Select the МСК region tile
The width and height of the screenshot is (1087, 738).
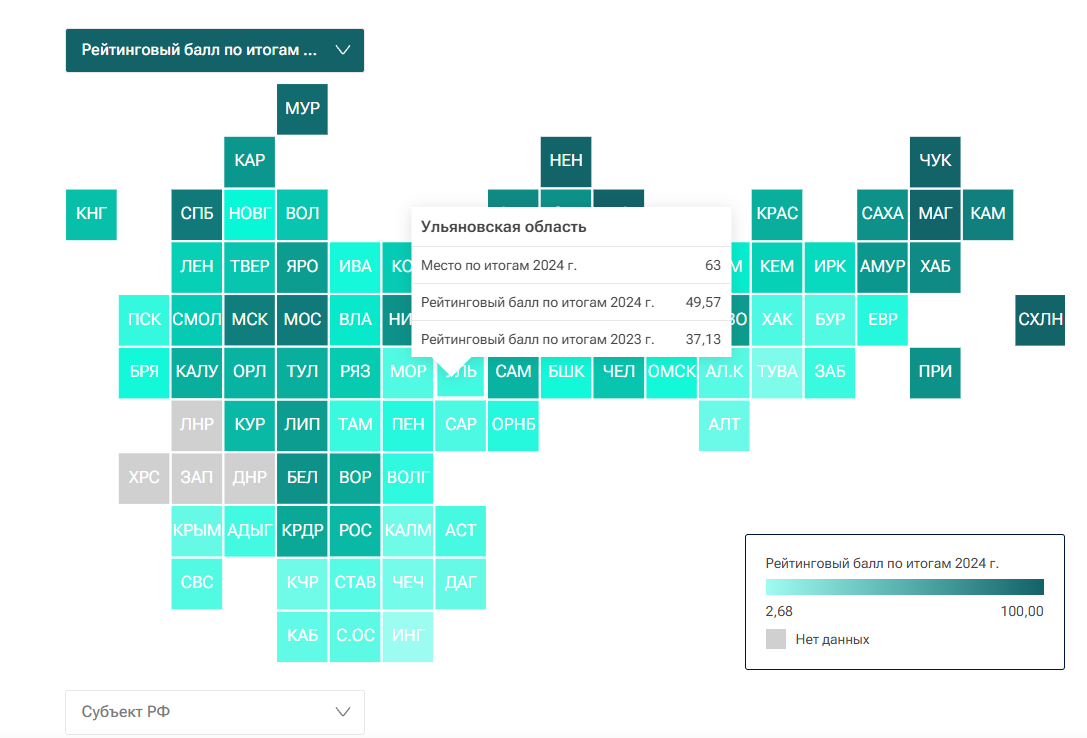point(249,320)
